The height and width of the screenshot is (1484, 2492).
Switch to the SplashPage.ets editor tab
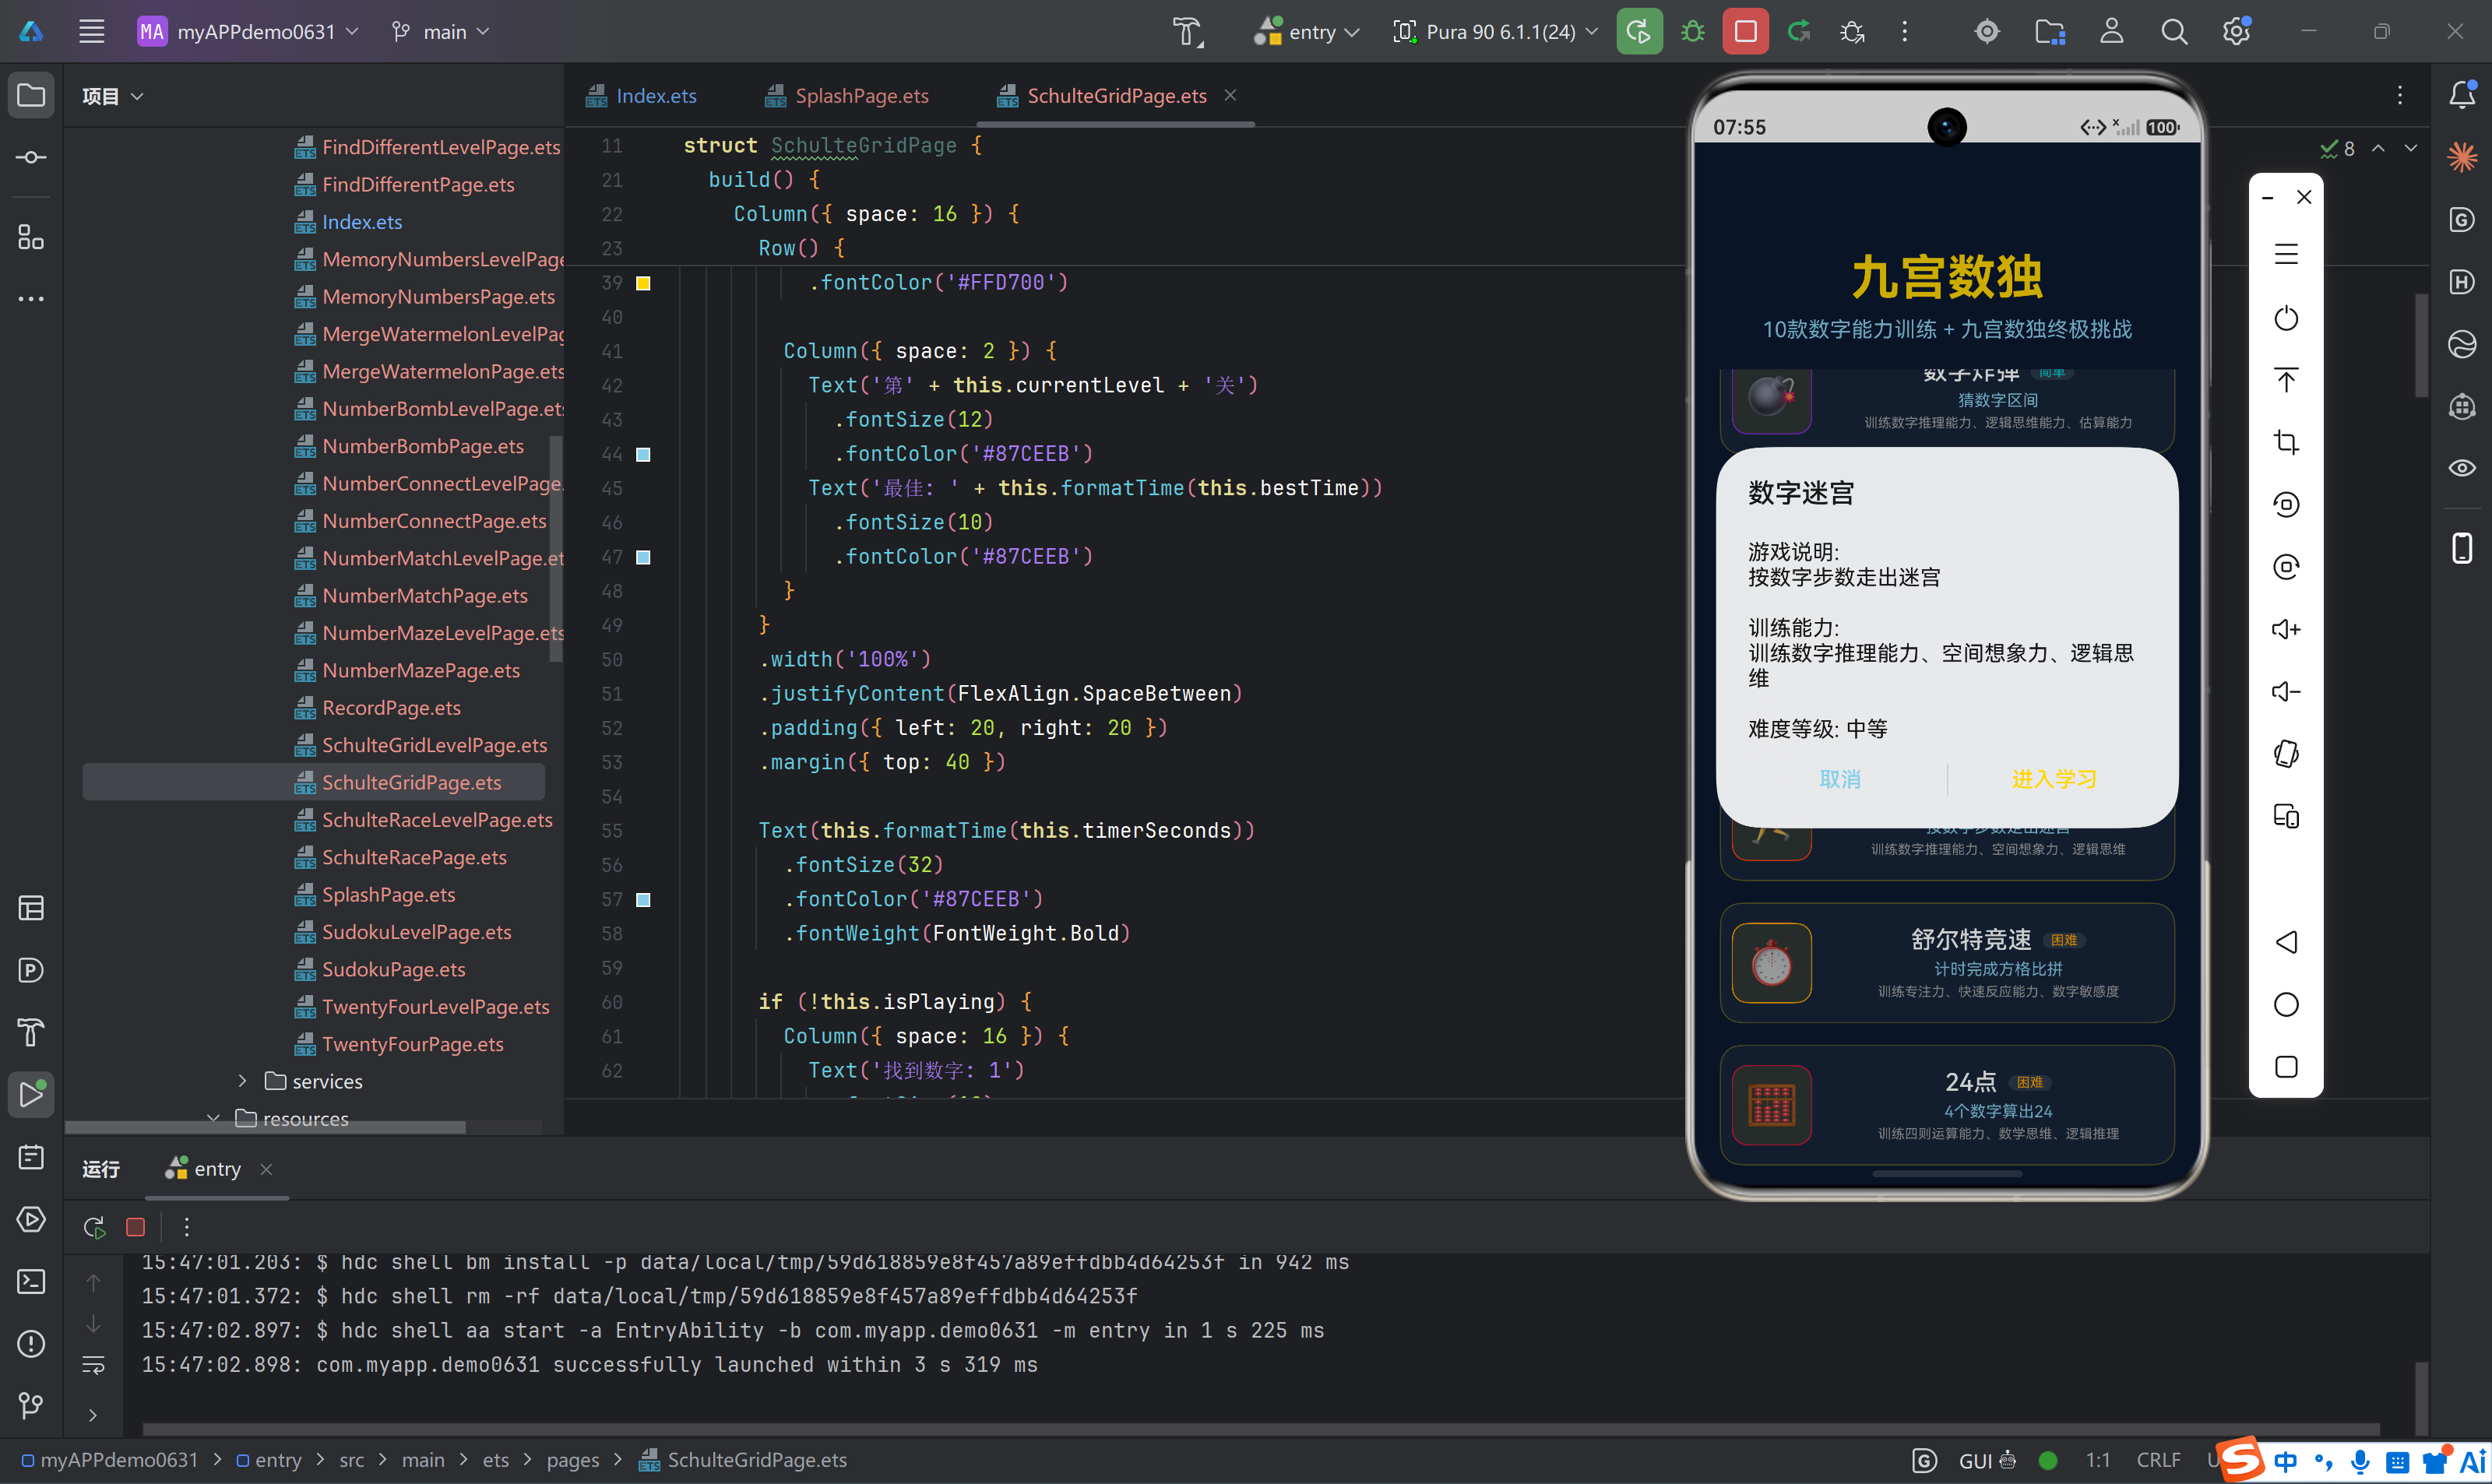(847, 96)
